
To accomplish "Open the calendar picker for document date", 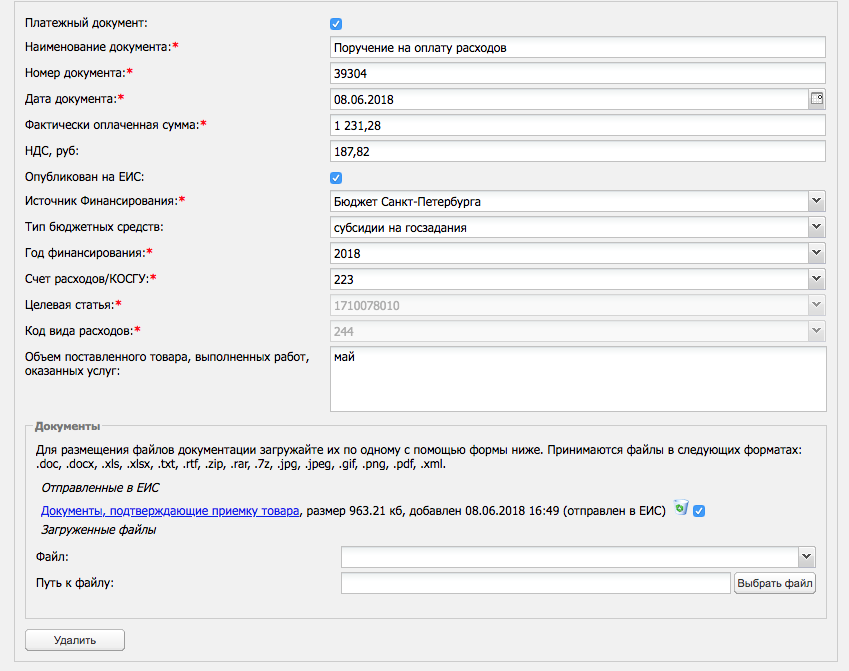I will (x=816, y=98).
